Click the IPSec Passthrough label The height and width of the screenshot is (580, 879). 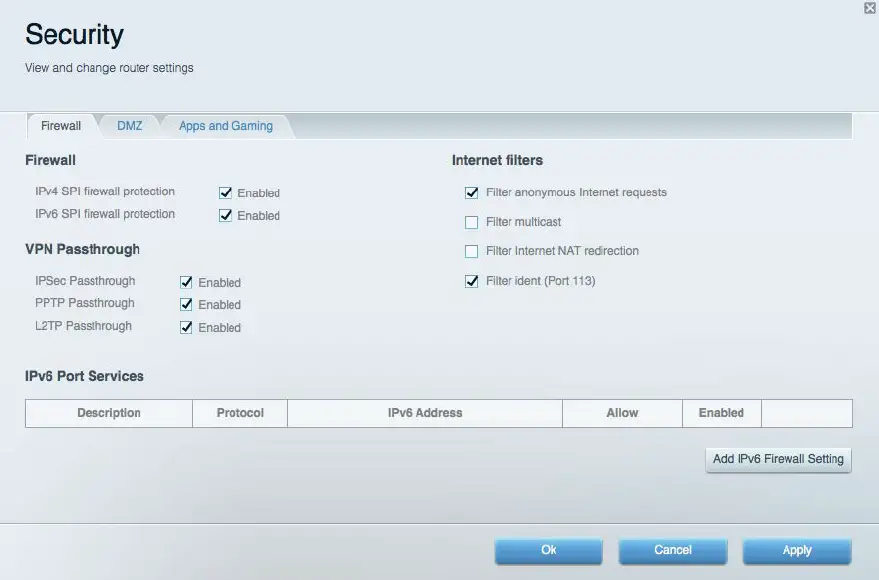(85, 281)
